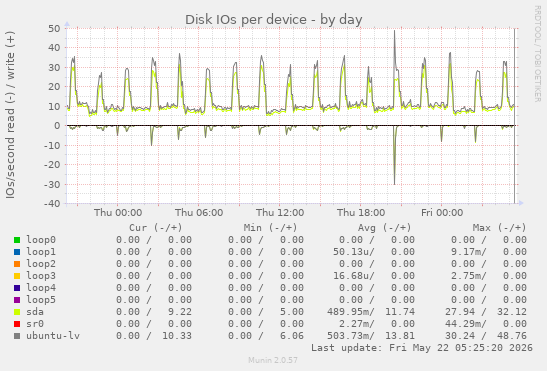Click sda max read value 27.94
The width and height of the screenshot is (547, 371).
click(x=459, y=312)
